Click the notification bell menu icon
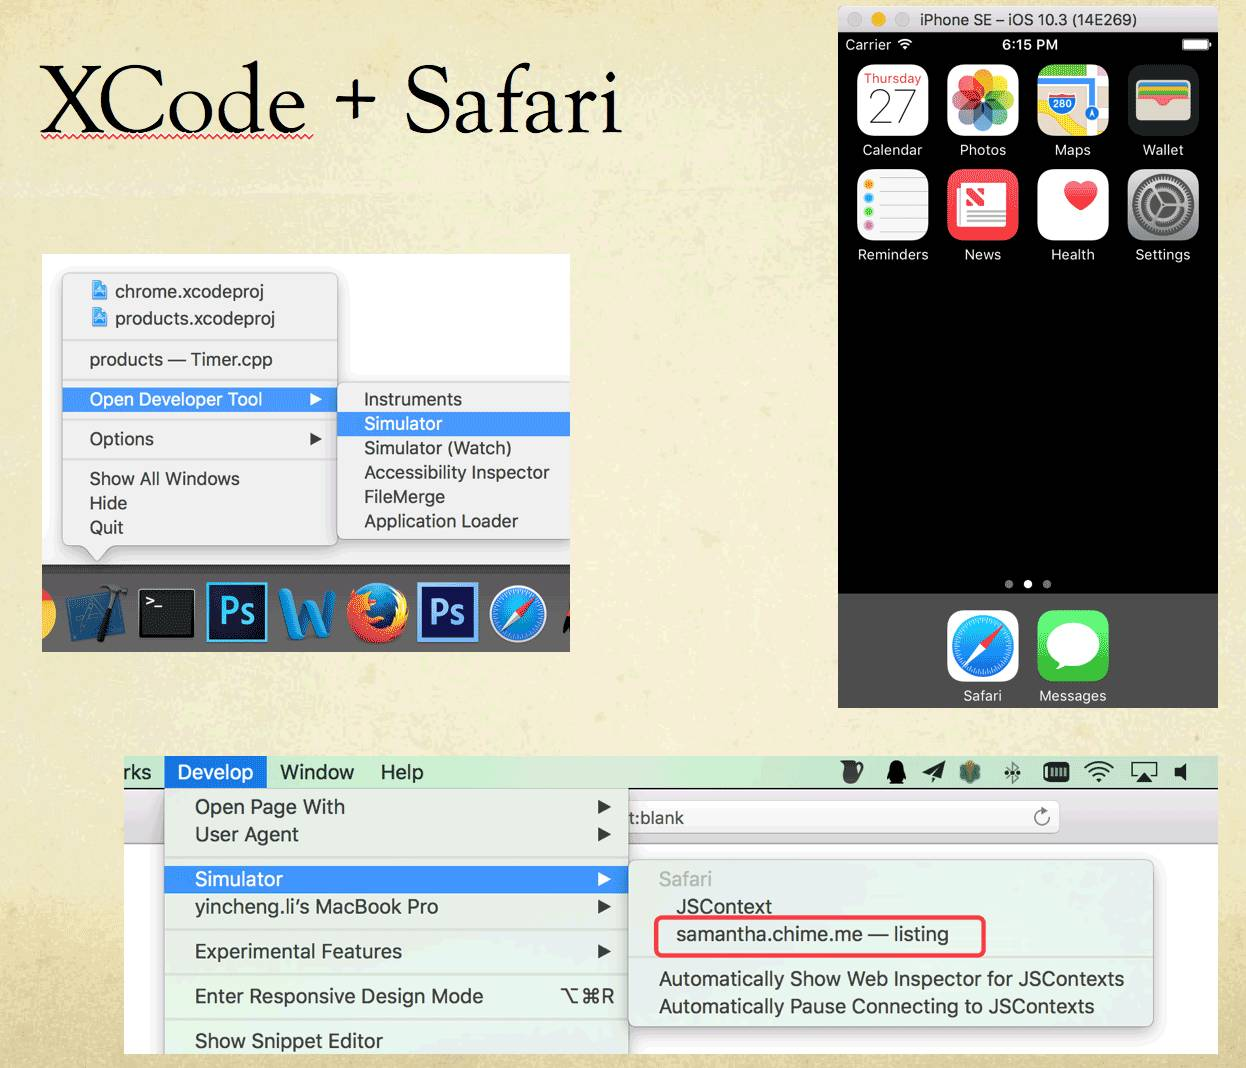The height and width of the screenshot is (1068, 1246). (x=896, y=771)
